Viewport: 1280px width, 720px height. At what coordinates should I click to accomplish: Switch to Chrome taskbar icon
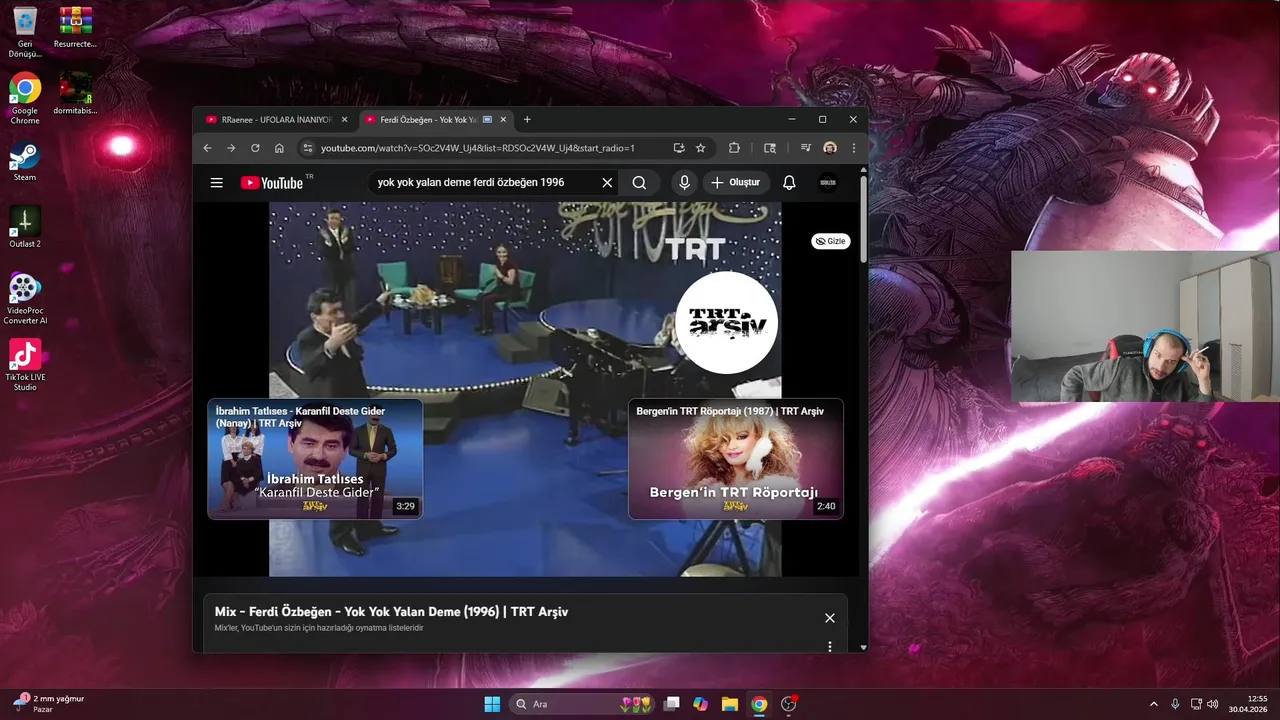pyautogui.click(x=759, y=704)
